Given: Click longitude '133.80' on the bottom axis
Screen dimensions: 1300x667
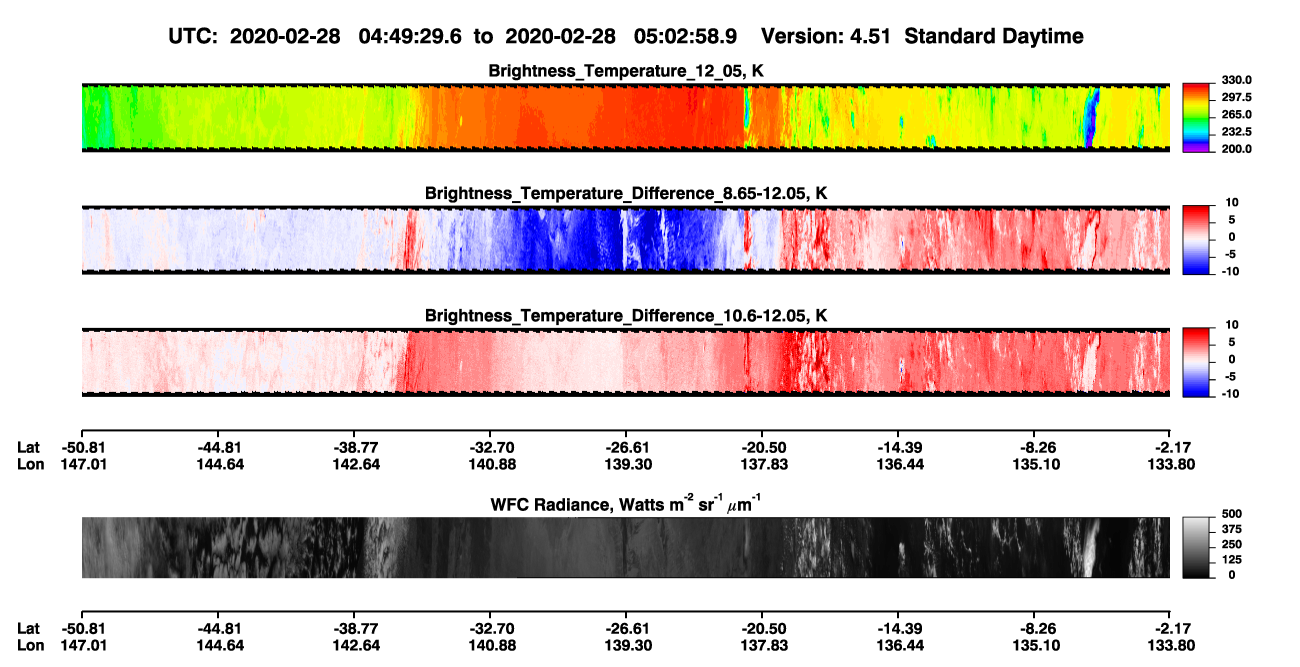Looking at the screenshot, I should click(x=1172, y=644).
